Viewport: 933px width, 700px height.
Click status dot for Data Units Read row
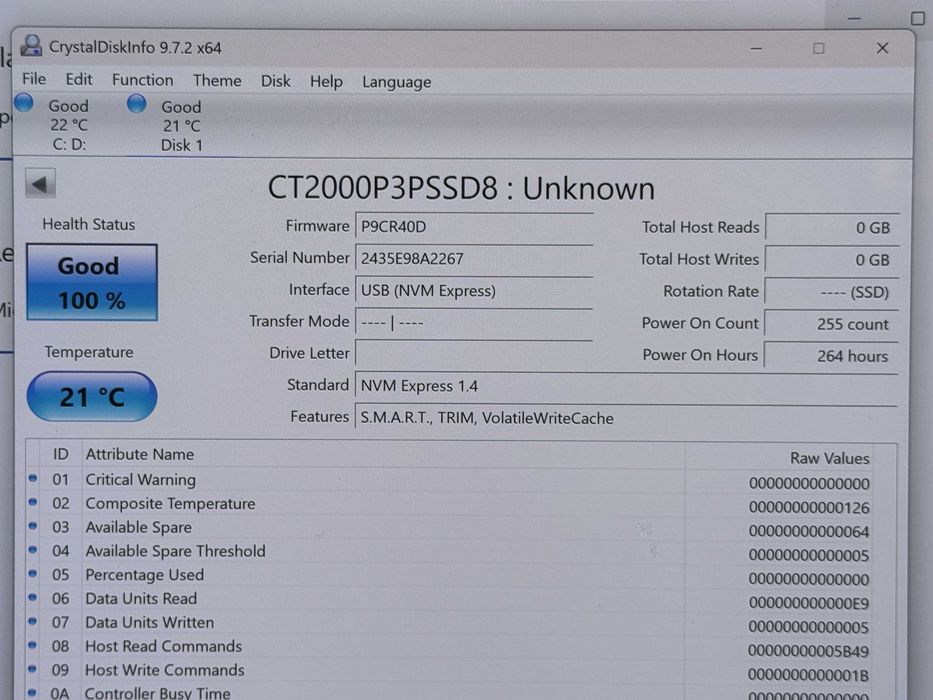33,598
